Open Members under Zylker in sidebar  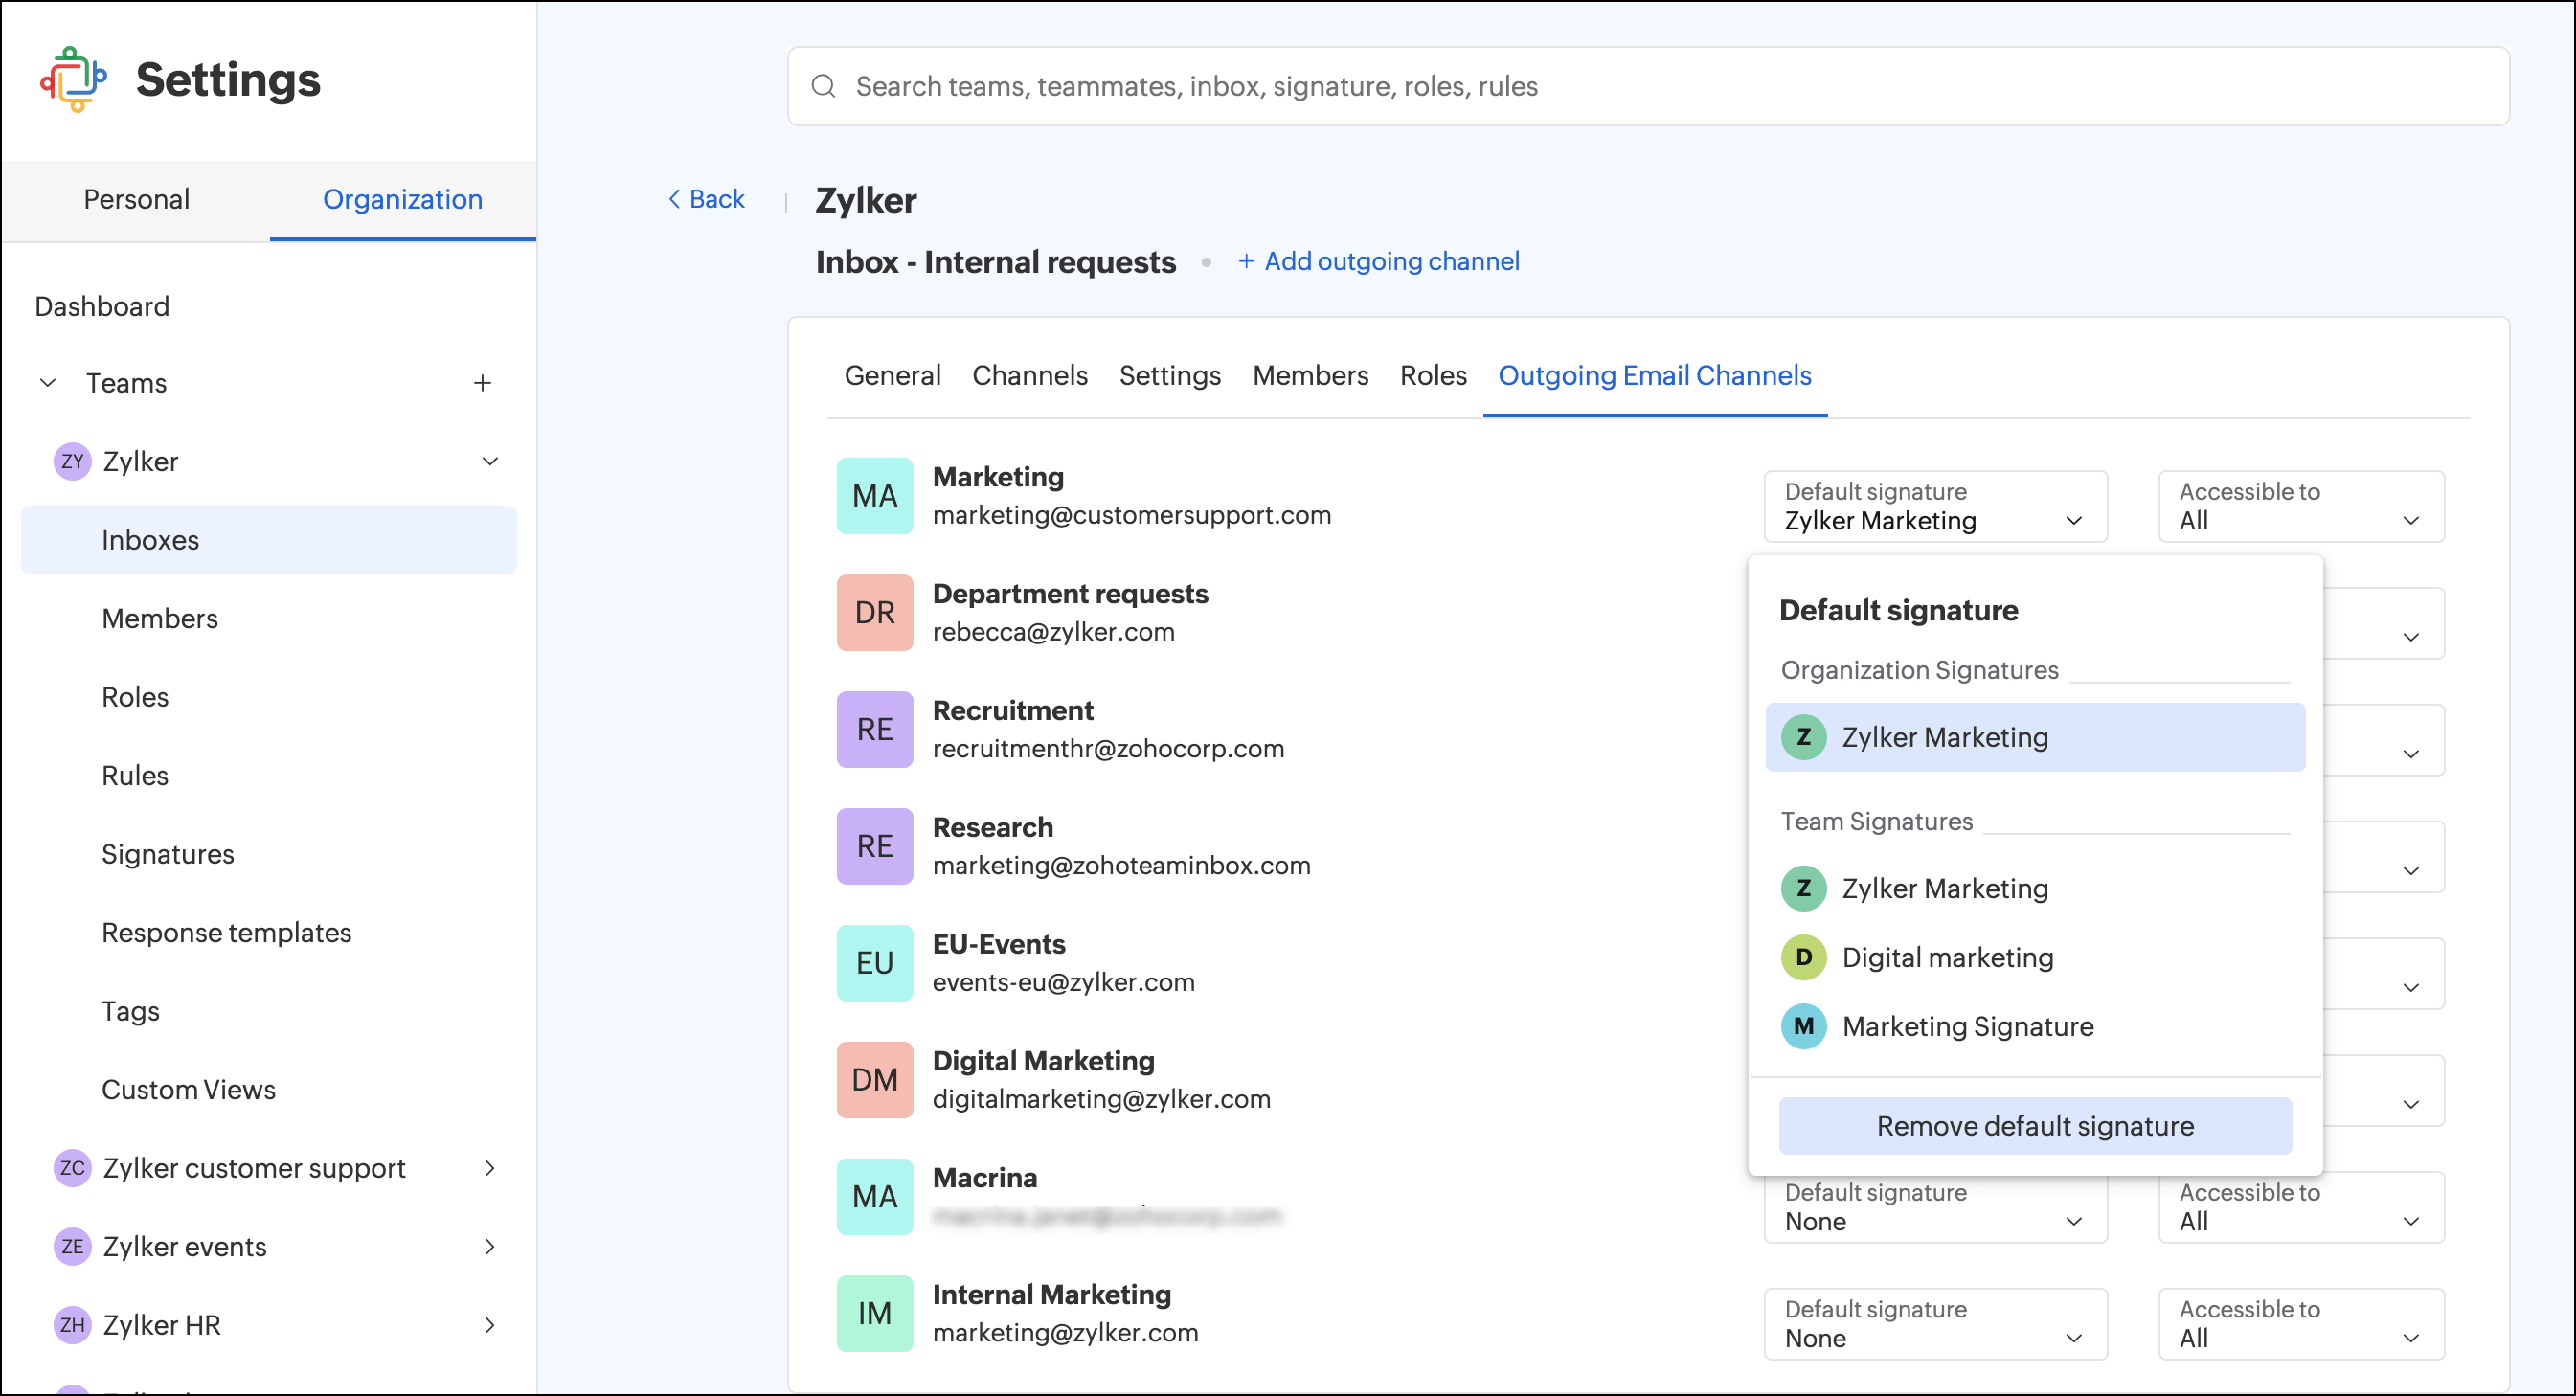[x=160, y=618]
